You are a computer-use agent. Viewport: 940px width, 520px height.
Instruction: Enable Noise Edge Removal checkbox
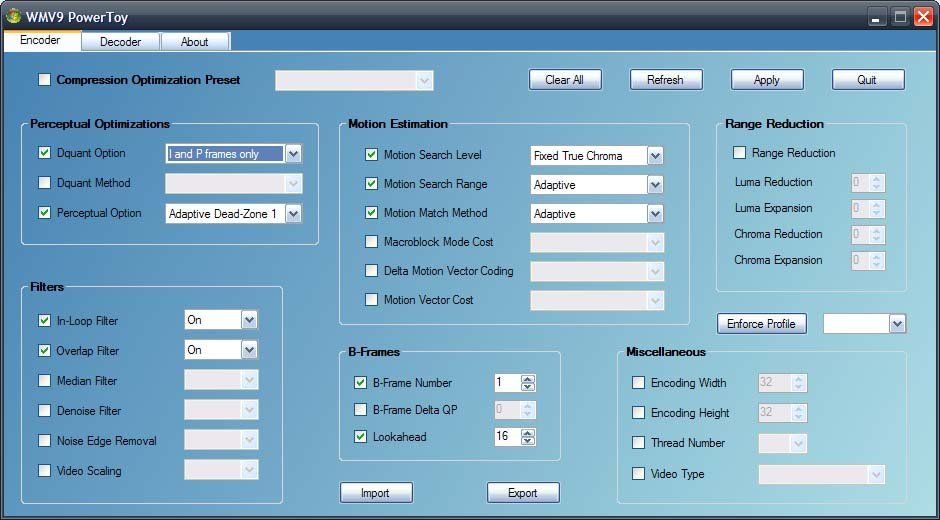pos(44,441)
